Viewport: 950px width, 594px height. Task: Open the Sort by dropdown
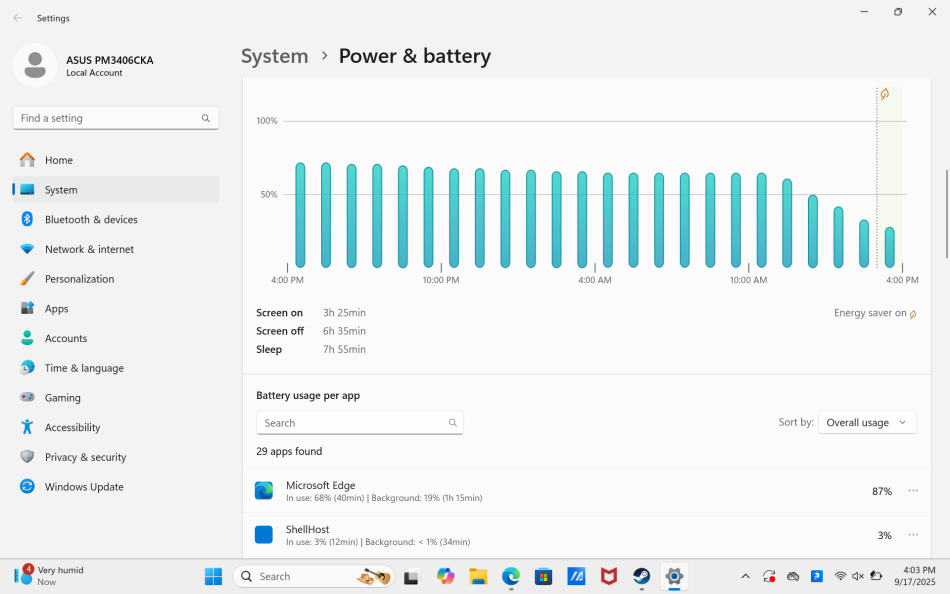(867, 422)
